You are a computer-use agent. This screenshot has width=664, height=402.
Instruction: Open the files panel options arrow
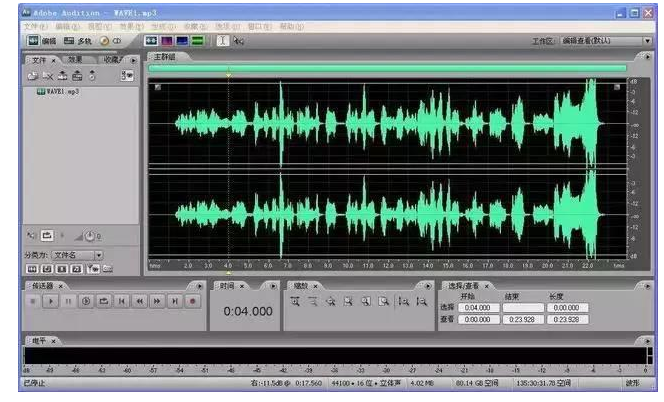pos(133,61)
